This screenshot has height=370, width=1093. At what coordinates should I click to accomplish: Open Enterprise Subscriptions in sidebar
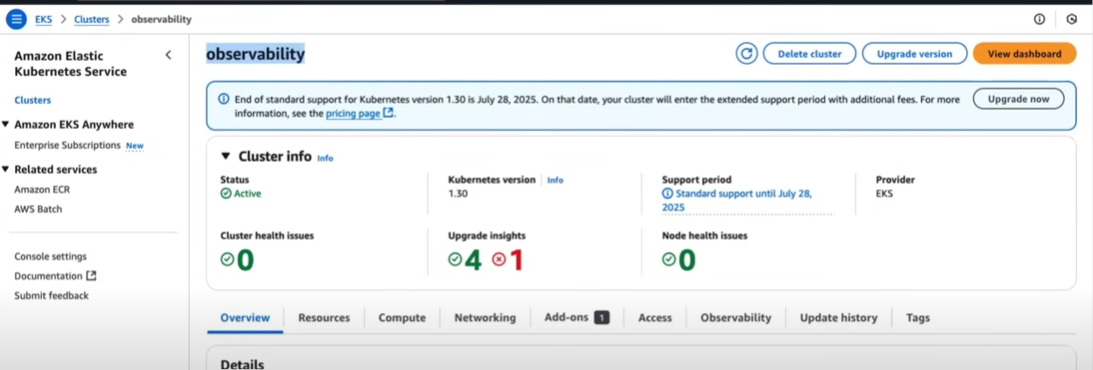pyautogui.click(x=68, y=146)
